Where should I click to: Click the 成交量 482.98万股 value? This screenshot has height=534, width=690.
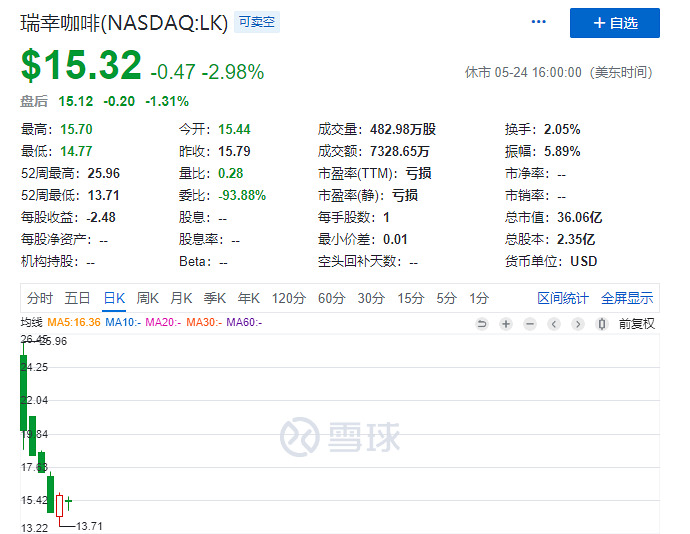[x=403, y=129]
